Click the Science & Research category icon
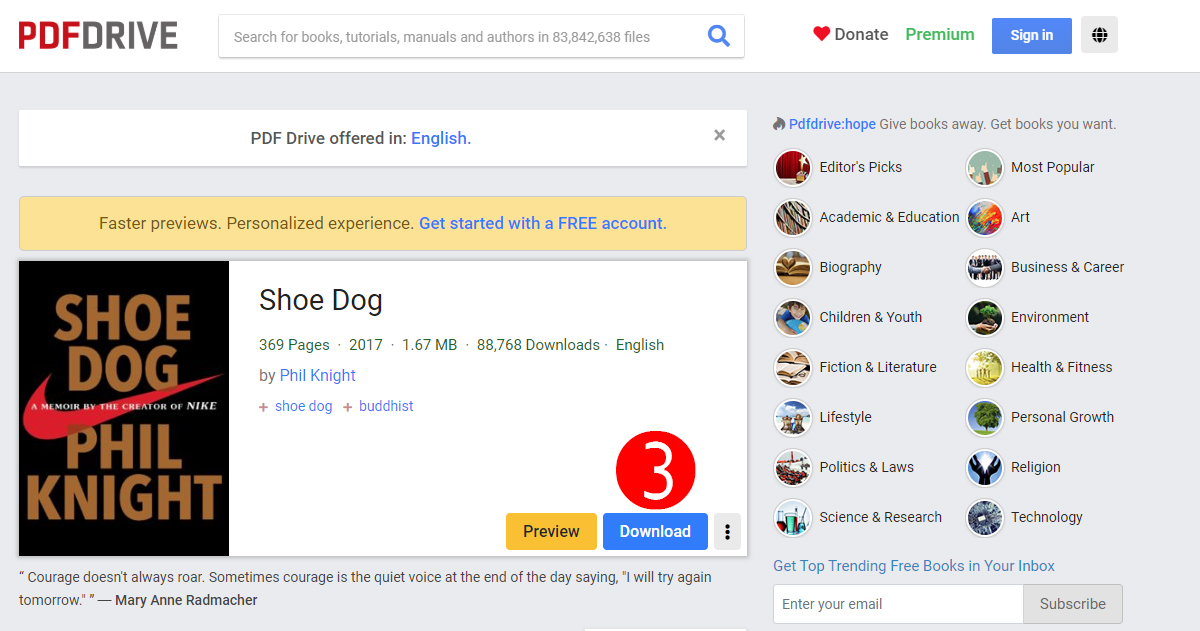1200x631 pixels. click(x=793, y=517)
